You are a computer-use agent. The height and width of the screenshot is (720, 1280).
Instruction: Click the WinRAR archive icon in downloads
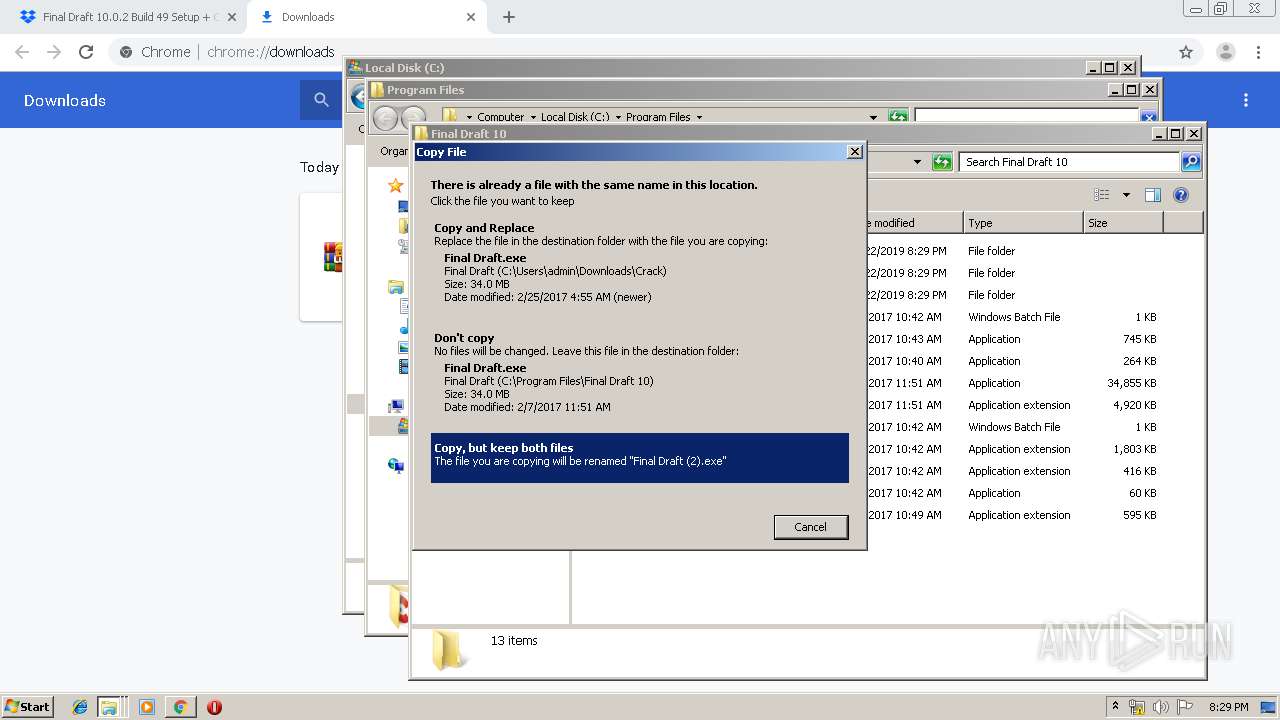tap(333, 257)
